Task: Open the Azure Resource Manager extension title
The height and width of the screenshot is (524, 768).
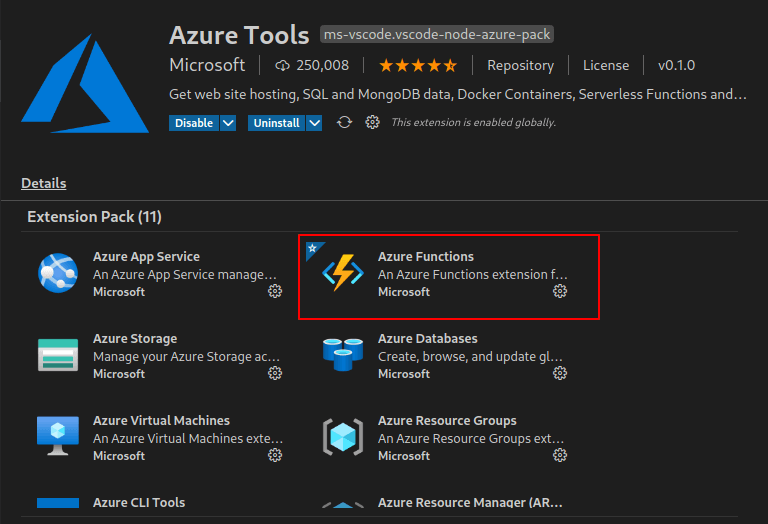Action: 470,502
